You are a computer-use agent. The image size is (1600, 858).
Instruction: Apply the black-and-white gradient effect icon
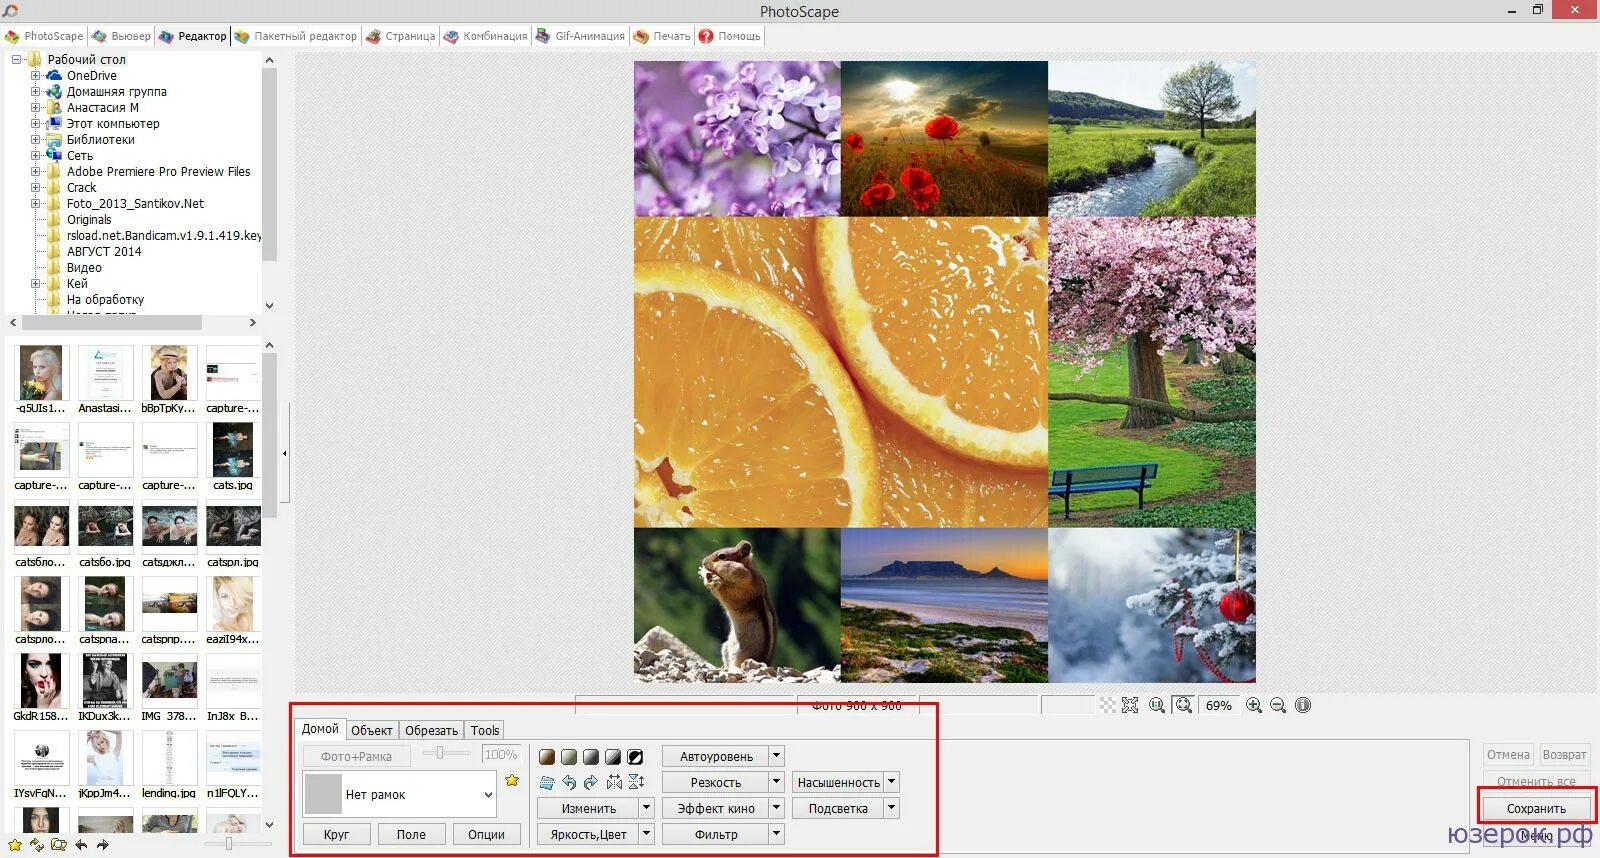591,757
